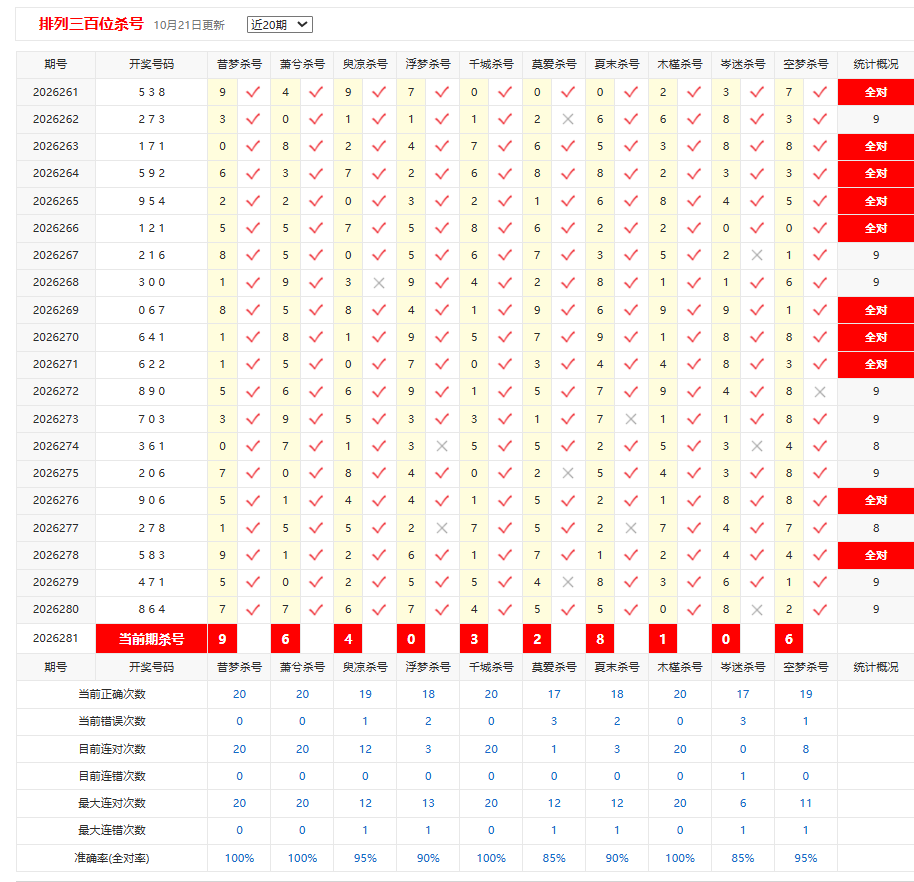
Task: Click the red check for 昔梦 in row 2026261
Action: click(253, 92)
